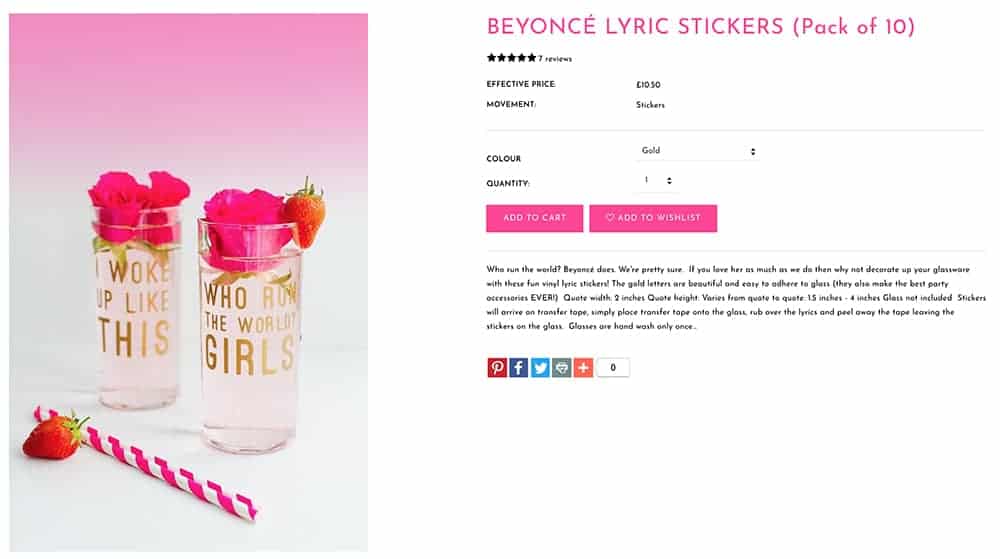This screenshot has width=1000, height=559.
Task: Click the heart icon on wishlist button
Action: (x=610, y=218)
